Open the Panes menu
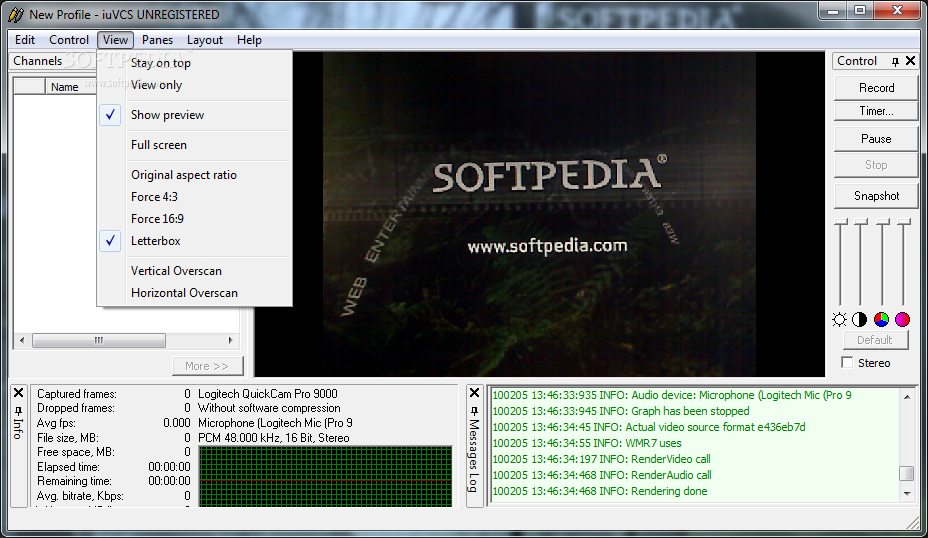The height and width of the screenshot is (538, 928). [157, 40]
